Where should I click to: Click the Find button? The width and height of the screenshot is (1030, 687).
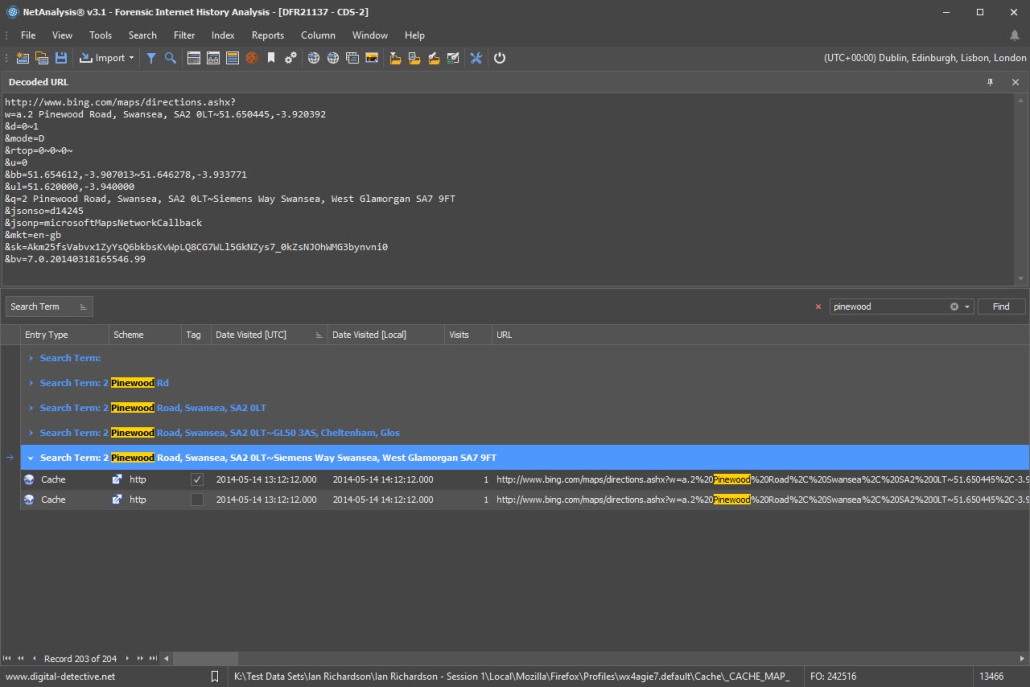[x=1001, y=307]
